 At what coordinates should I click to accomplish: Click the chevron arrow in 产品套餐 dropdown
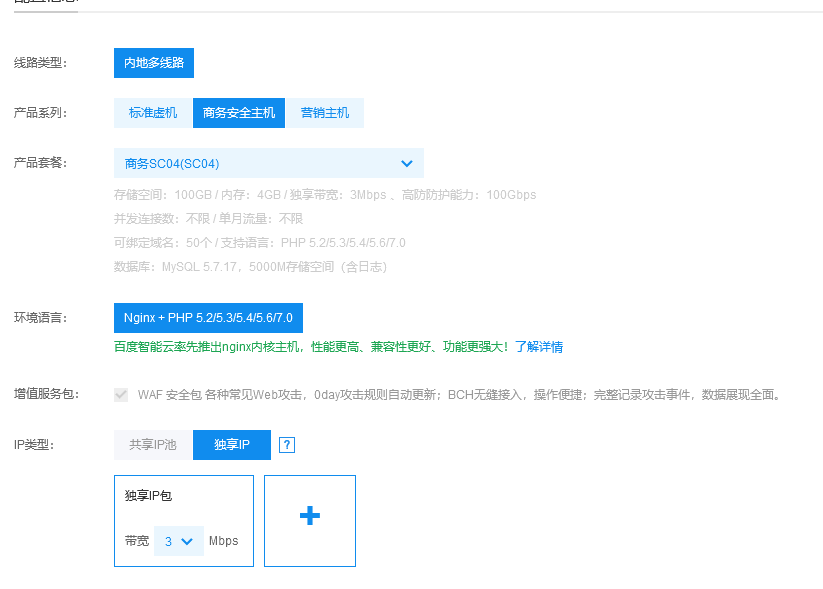406,163
